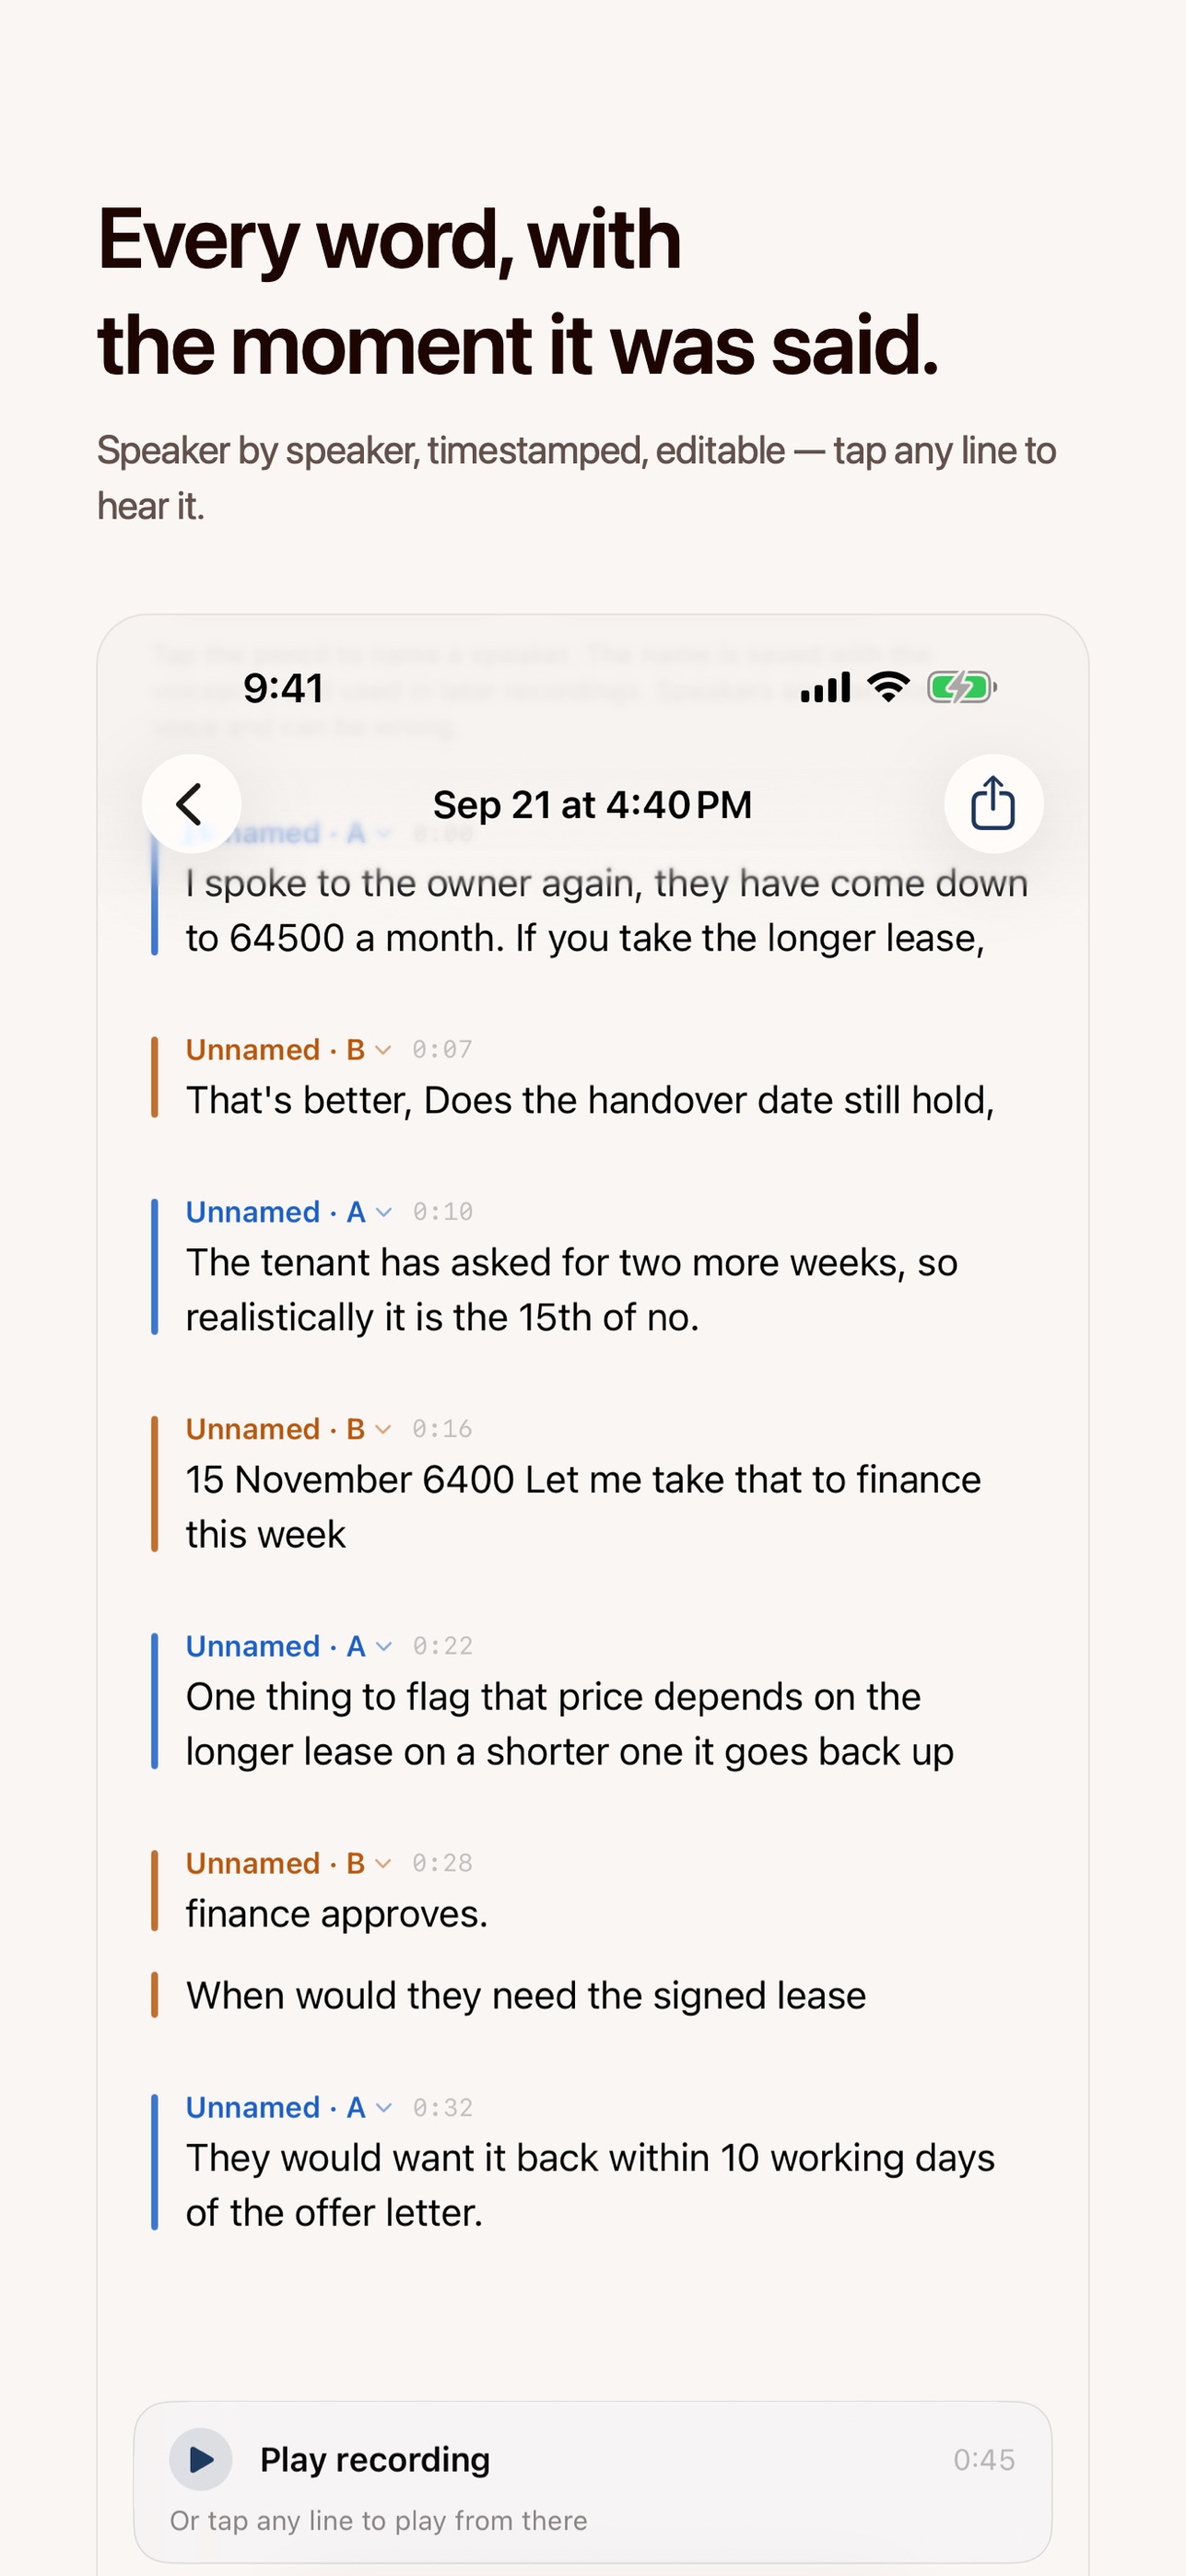
Task: Open speaker chevron at 0:22
Action: (x=383, y=1645)
